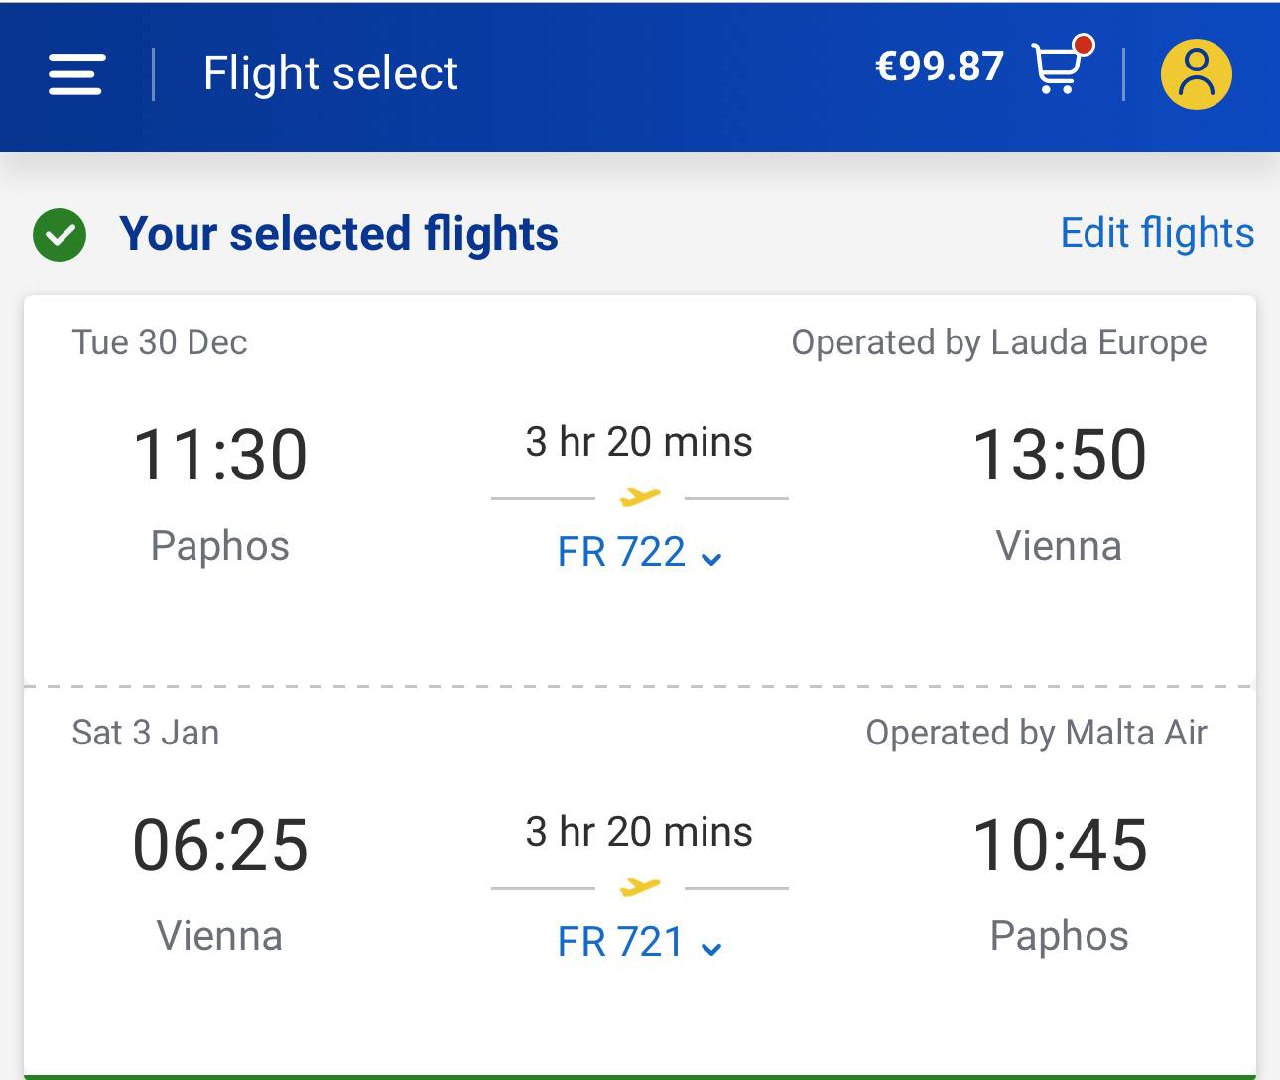1280x1080 pixels.
Task: Click the green selected-flights checkmark
Action: [x=60, y=235]
